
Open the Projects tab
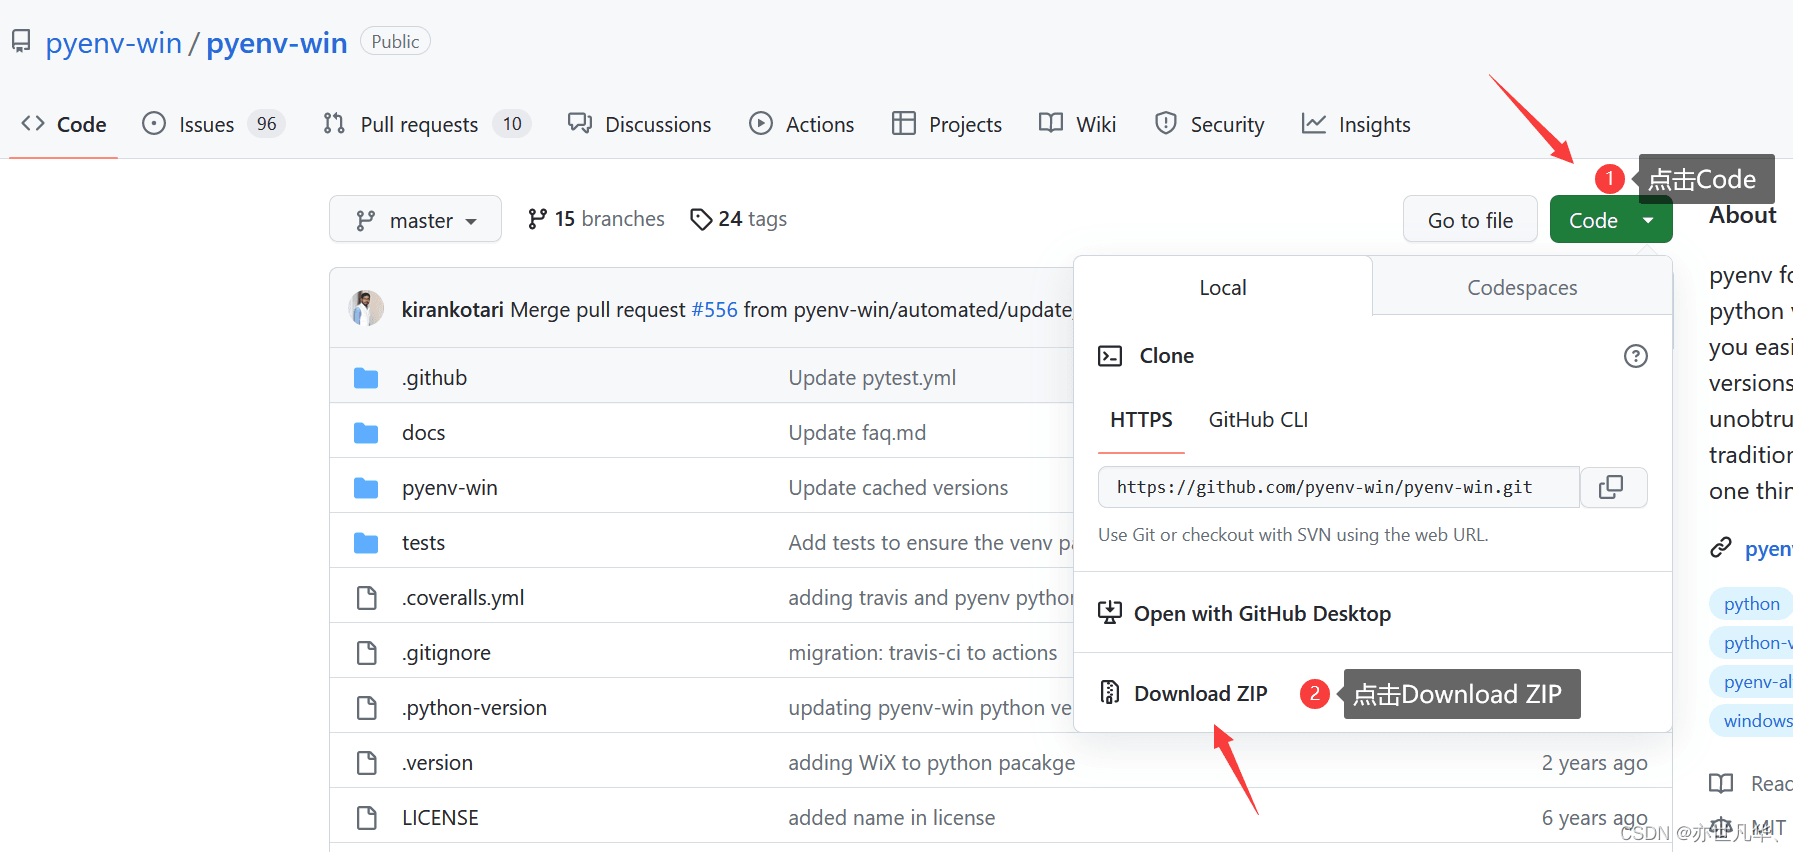pyautogui.click(x=947, y=124)
